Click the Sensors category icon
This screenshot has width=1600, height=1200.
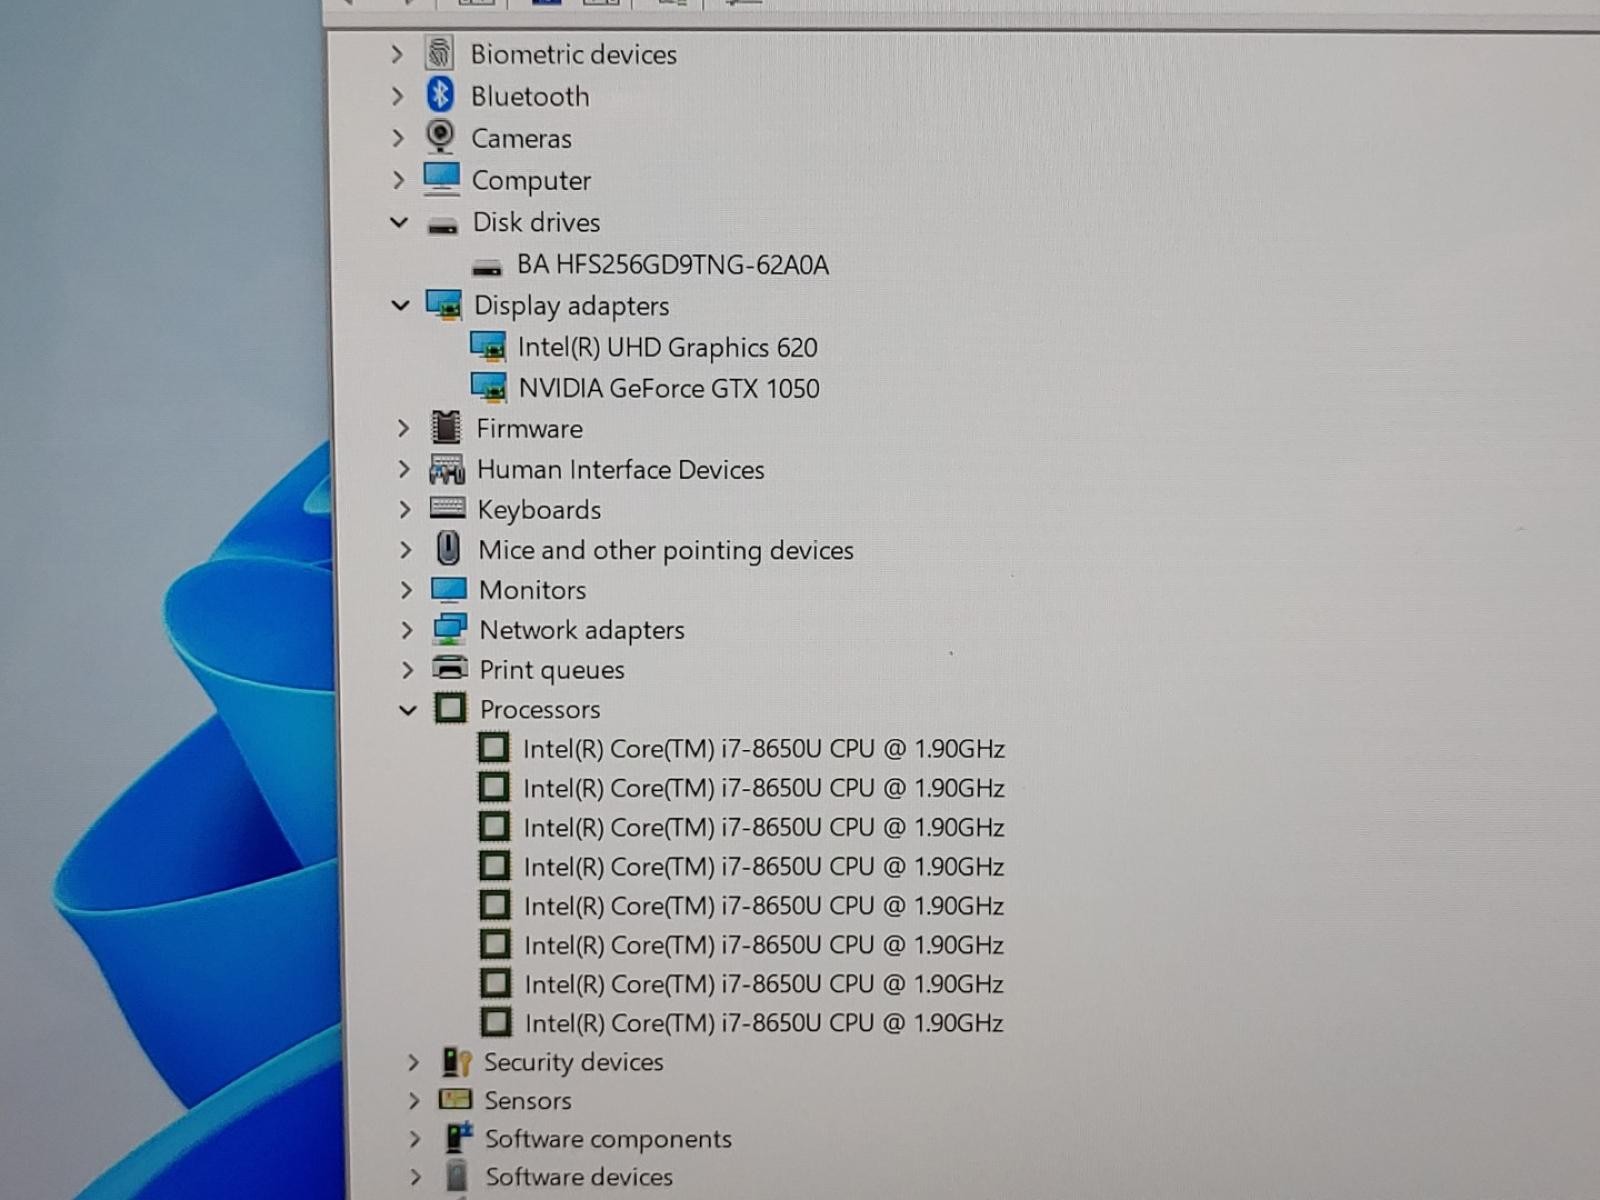pos(455,1100)
